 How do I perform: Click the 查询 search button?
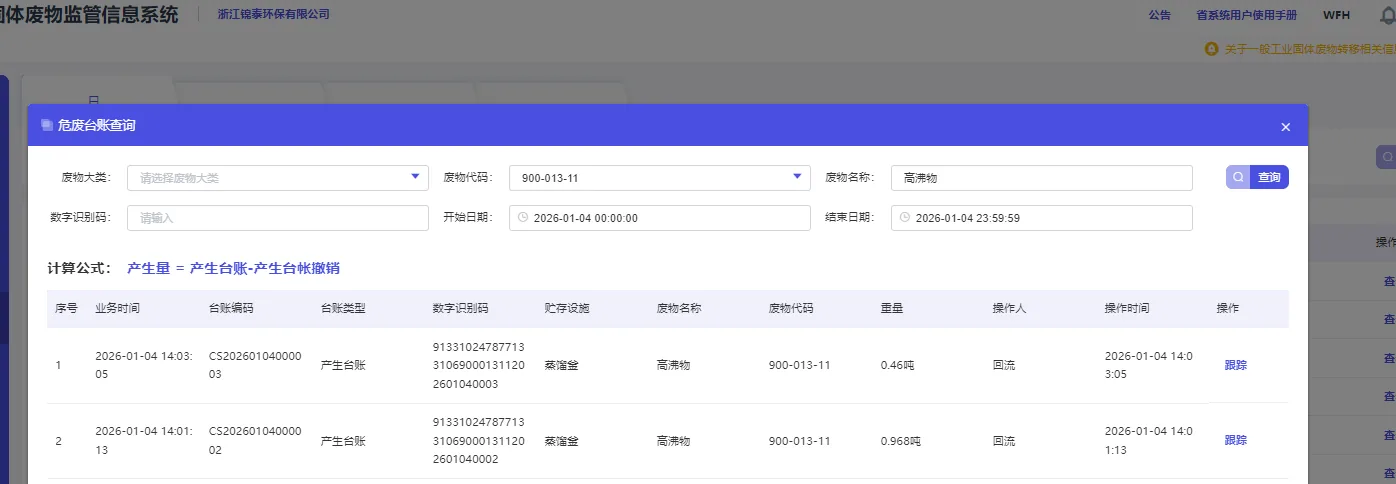(1257, 177)
